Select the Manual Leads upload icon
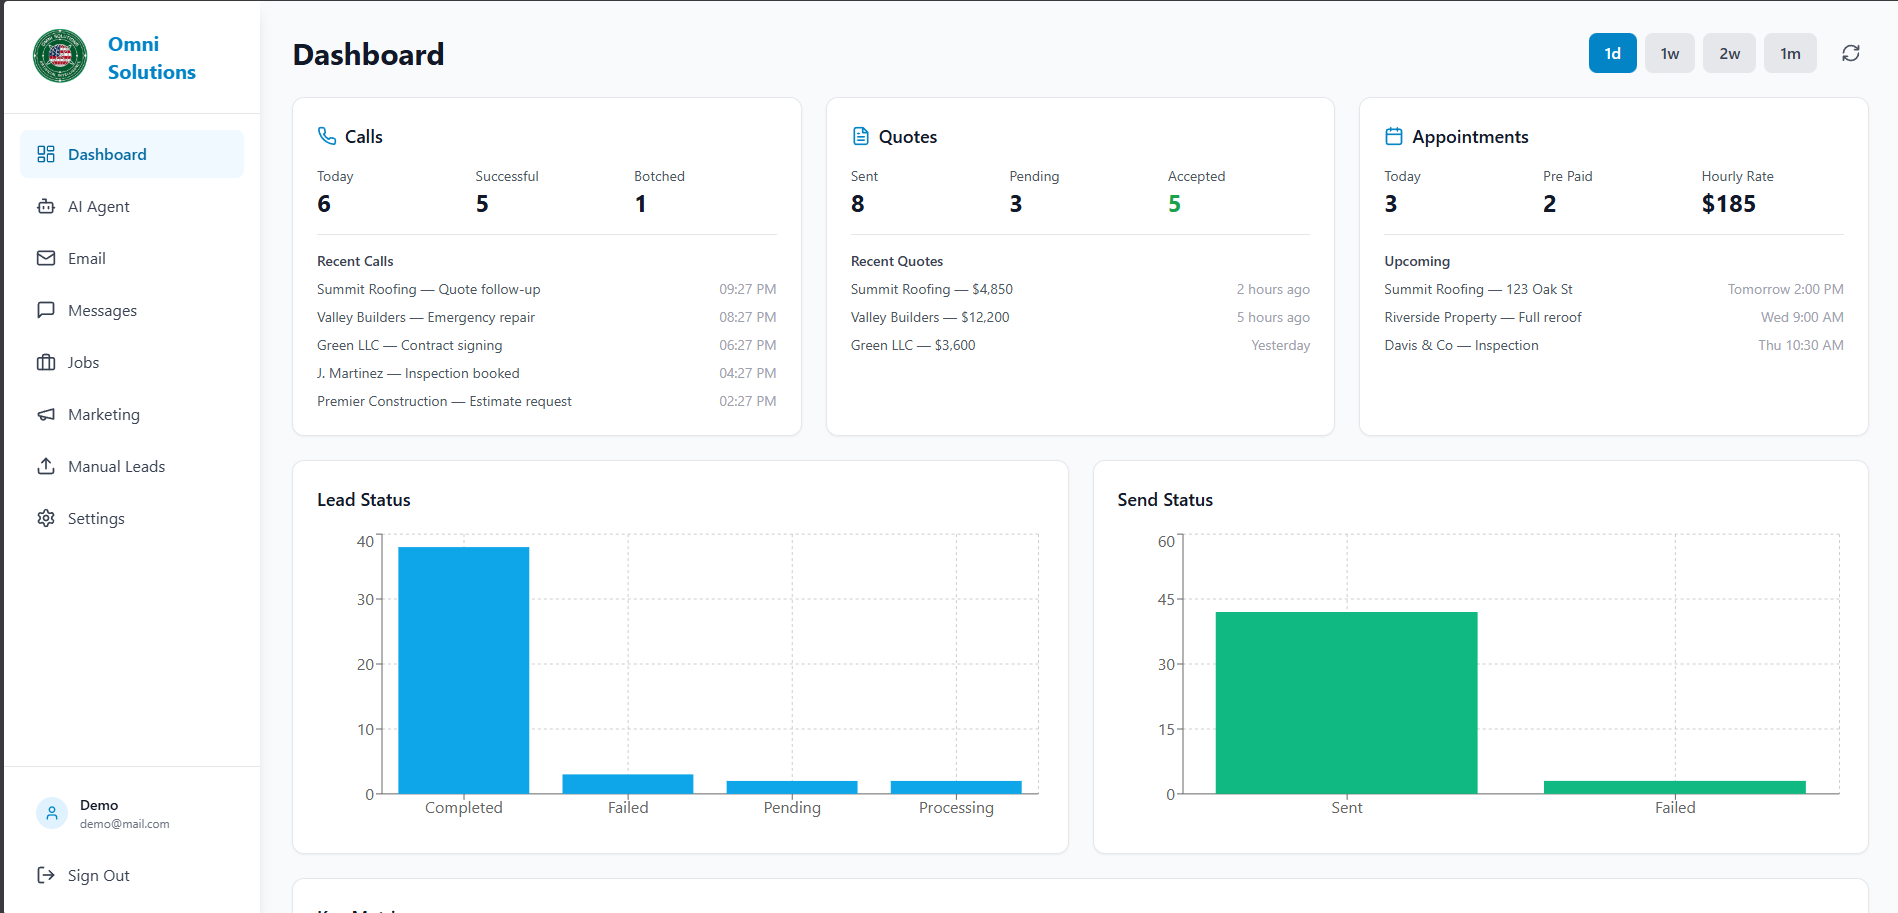 46,466
